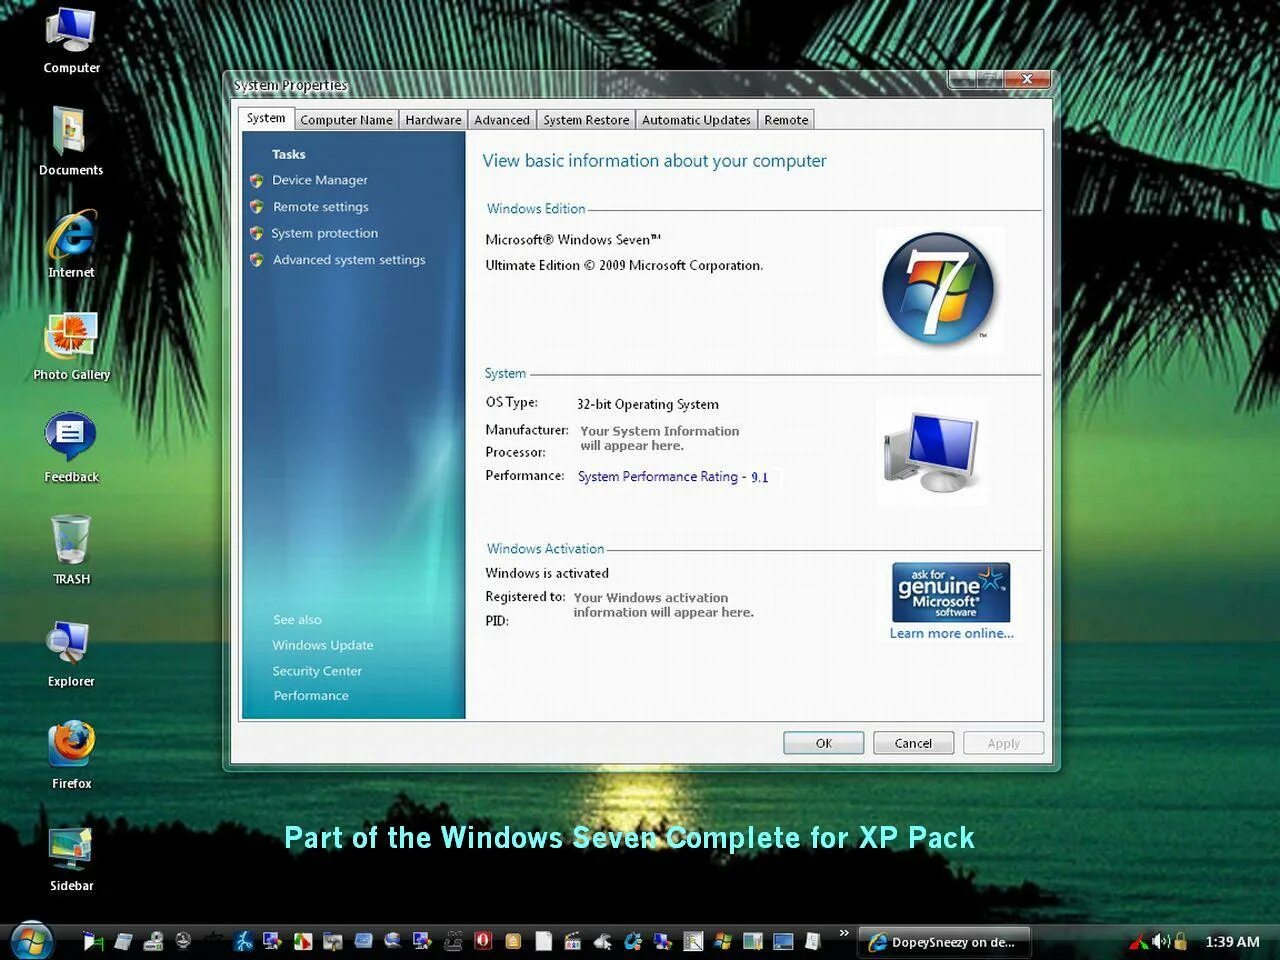Click the Cancel button
Image resolution: width=1280 pixels, height=960 pixels.
[913, 743]
